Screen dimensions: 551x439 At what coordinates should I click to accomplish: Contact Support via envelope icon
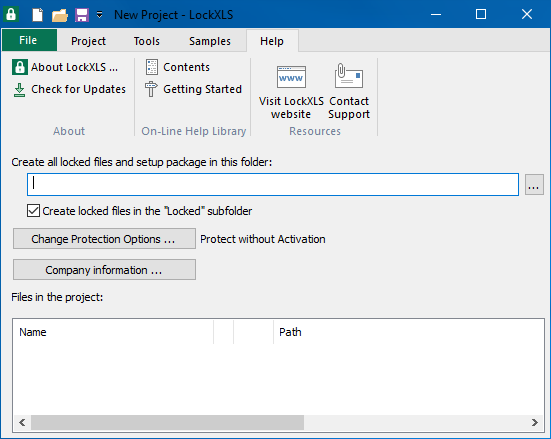coord(349,92)
